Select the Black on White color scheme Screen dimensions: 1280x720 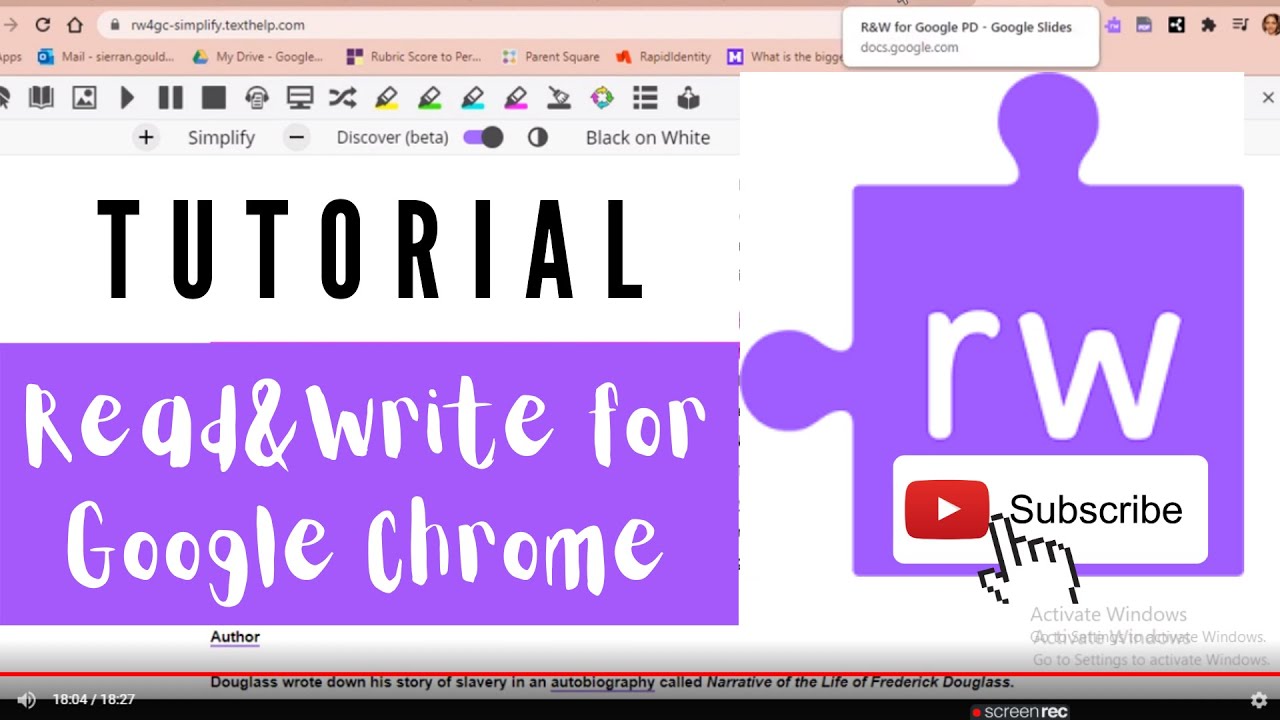click(648, 138)
